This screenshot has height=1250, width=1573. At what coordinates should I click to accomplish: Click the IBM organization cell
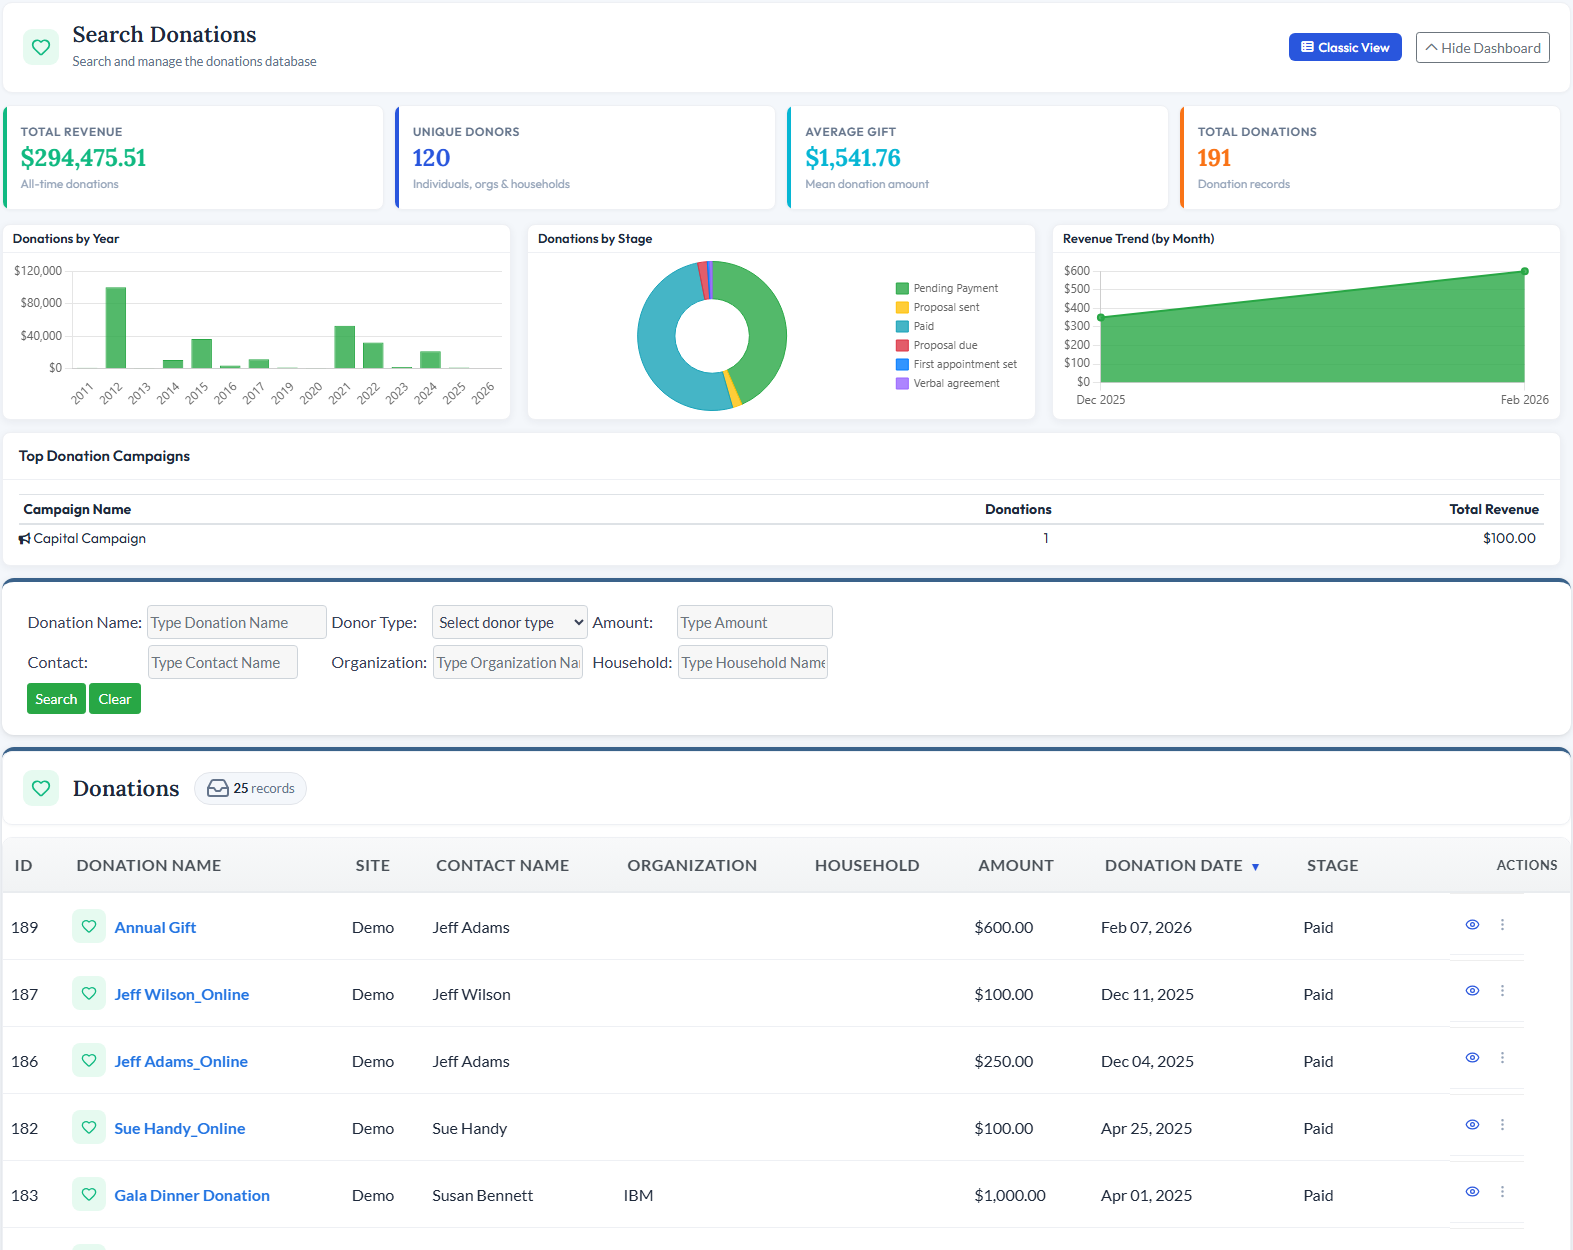(638, 1196)
